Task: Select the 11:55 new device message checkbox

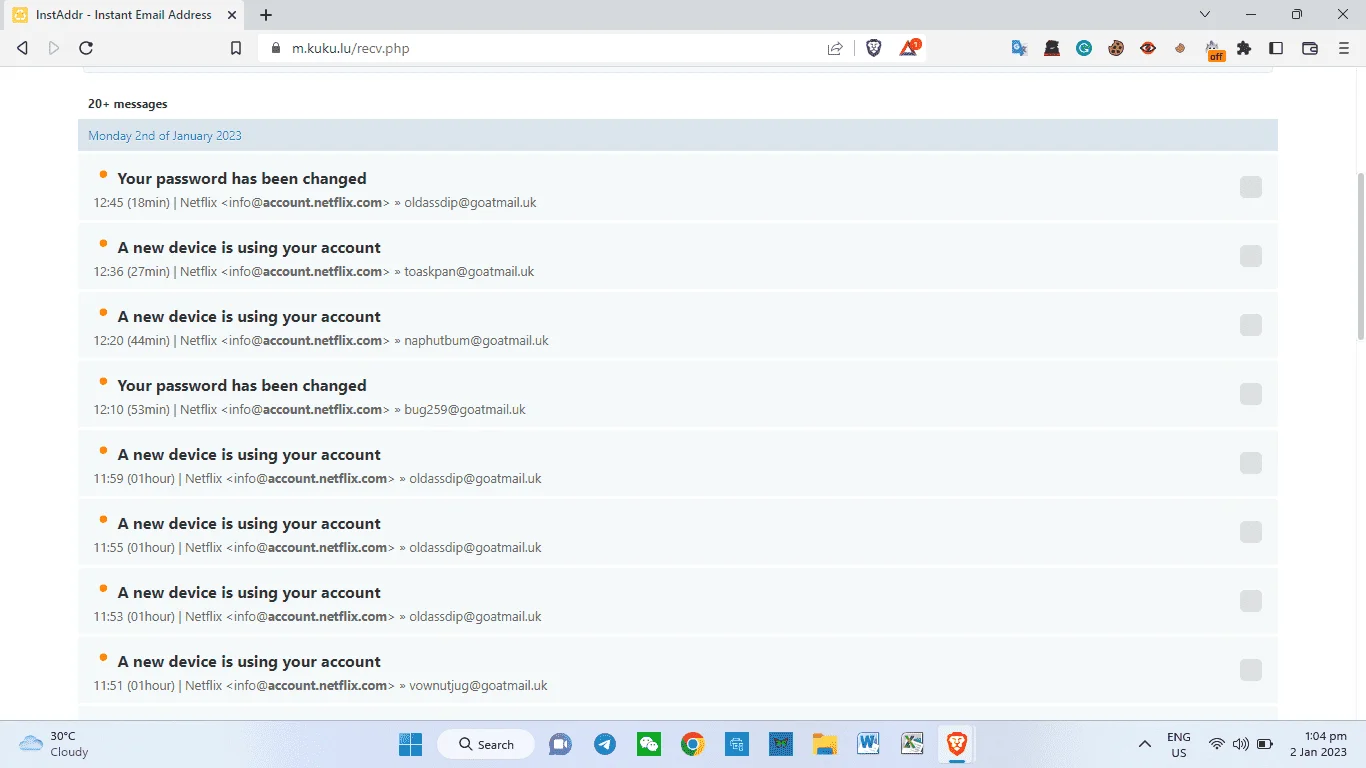Action: pos(1251,532)
